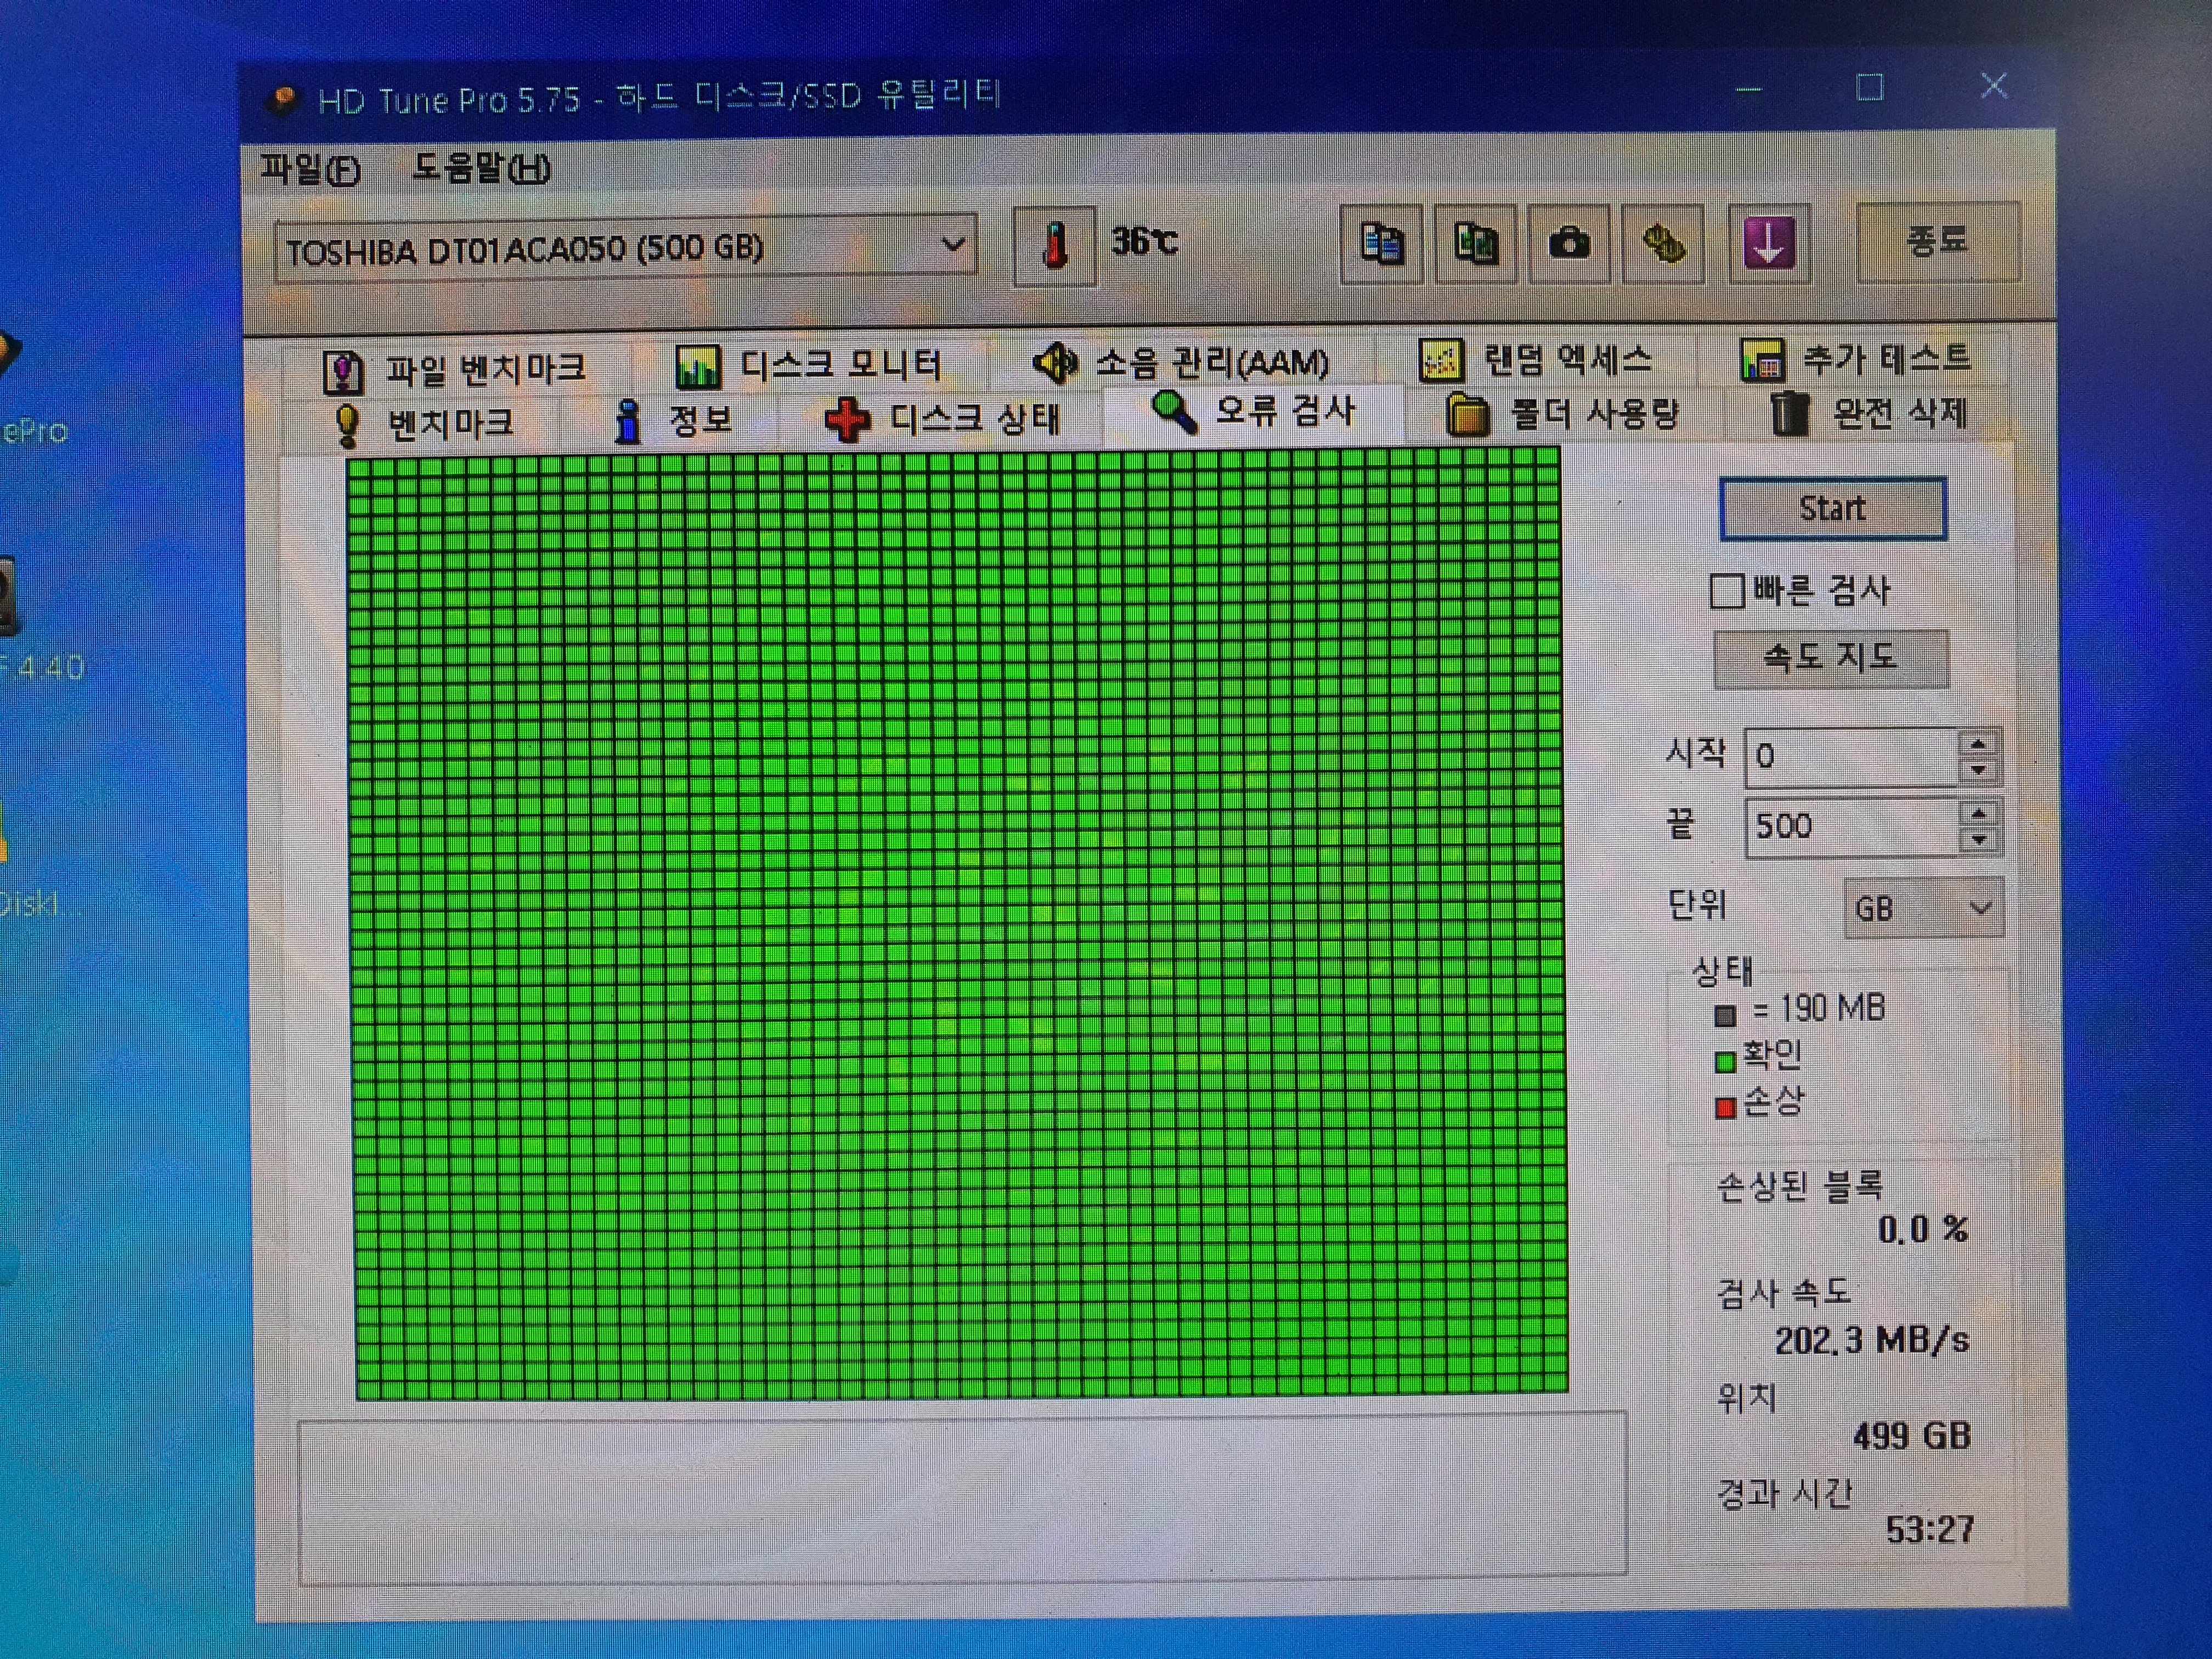Open the 단위 GB unit dropdown
The image size is (2212, 1659).
(1923, 908)
